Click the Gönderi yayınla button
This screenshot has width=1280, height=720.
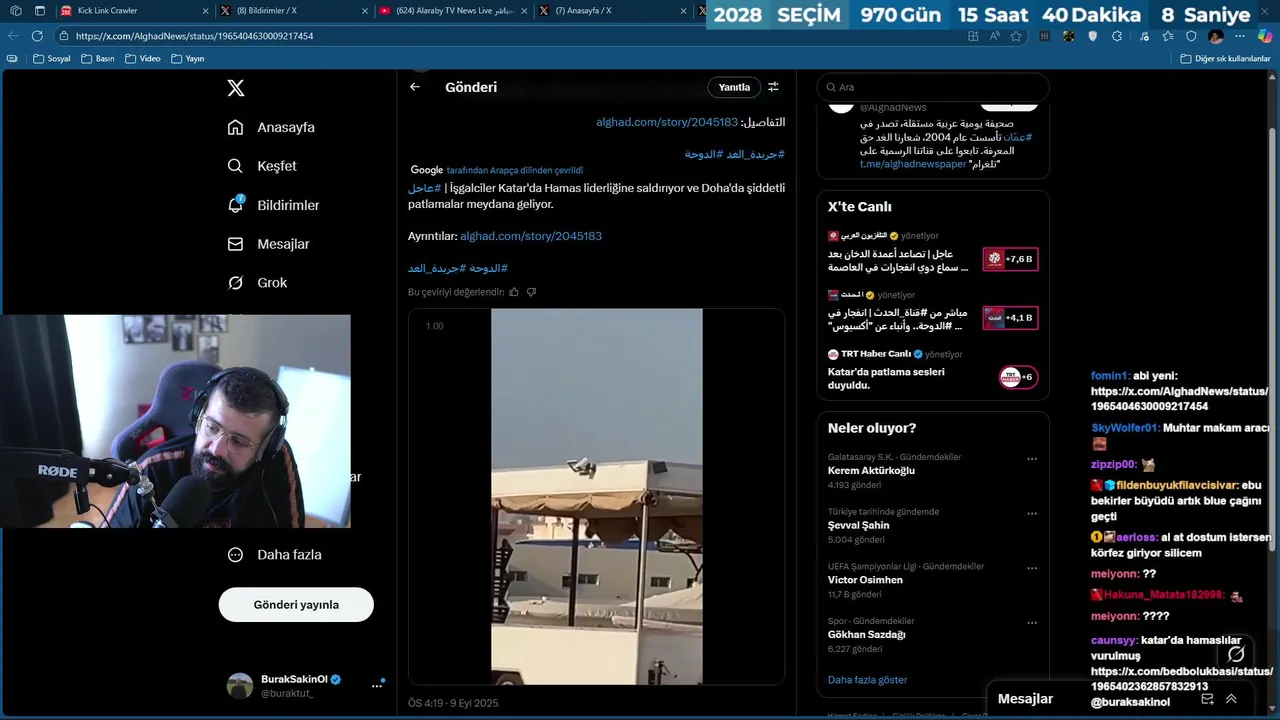point(296,604)
